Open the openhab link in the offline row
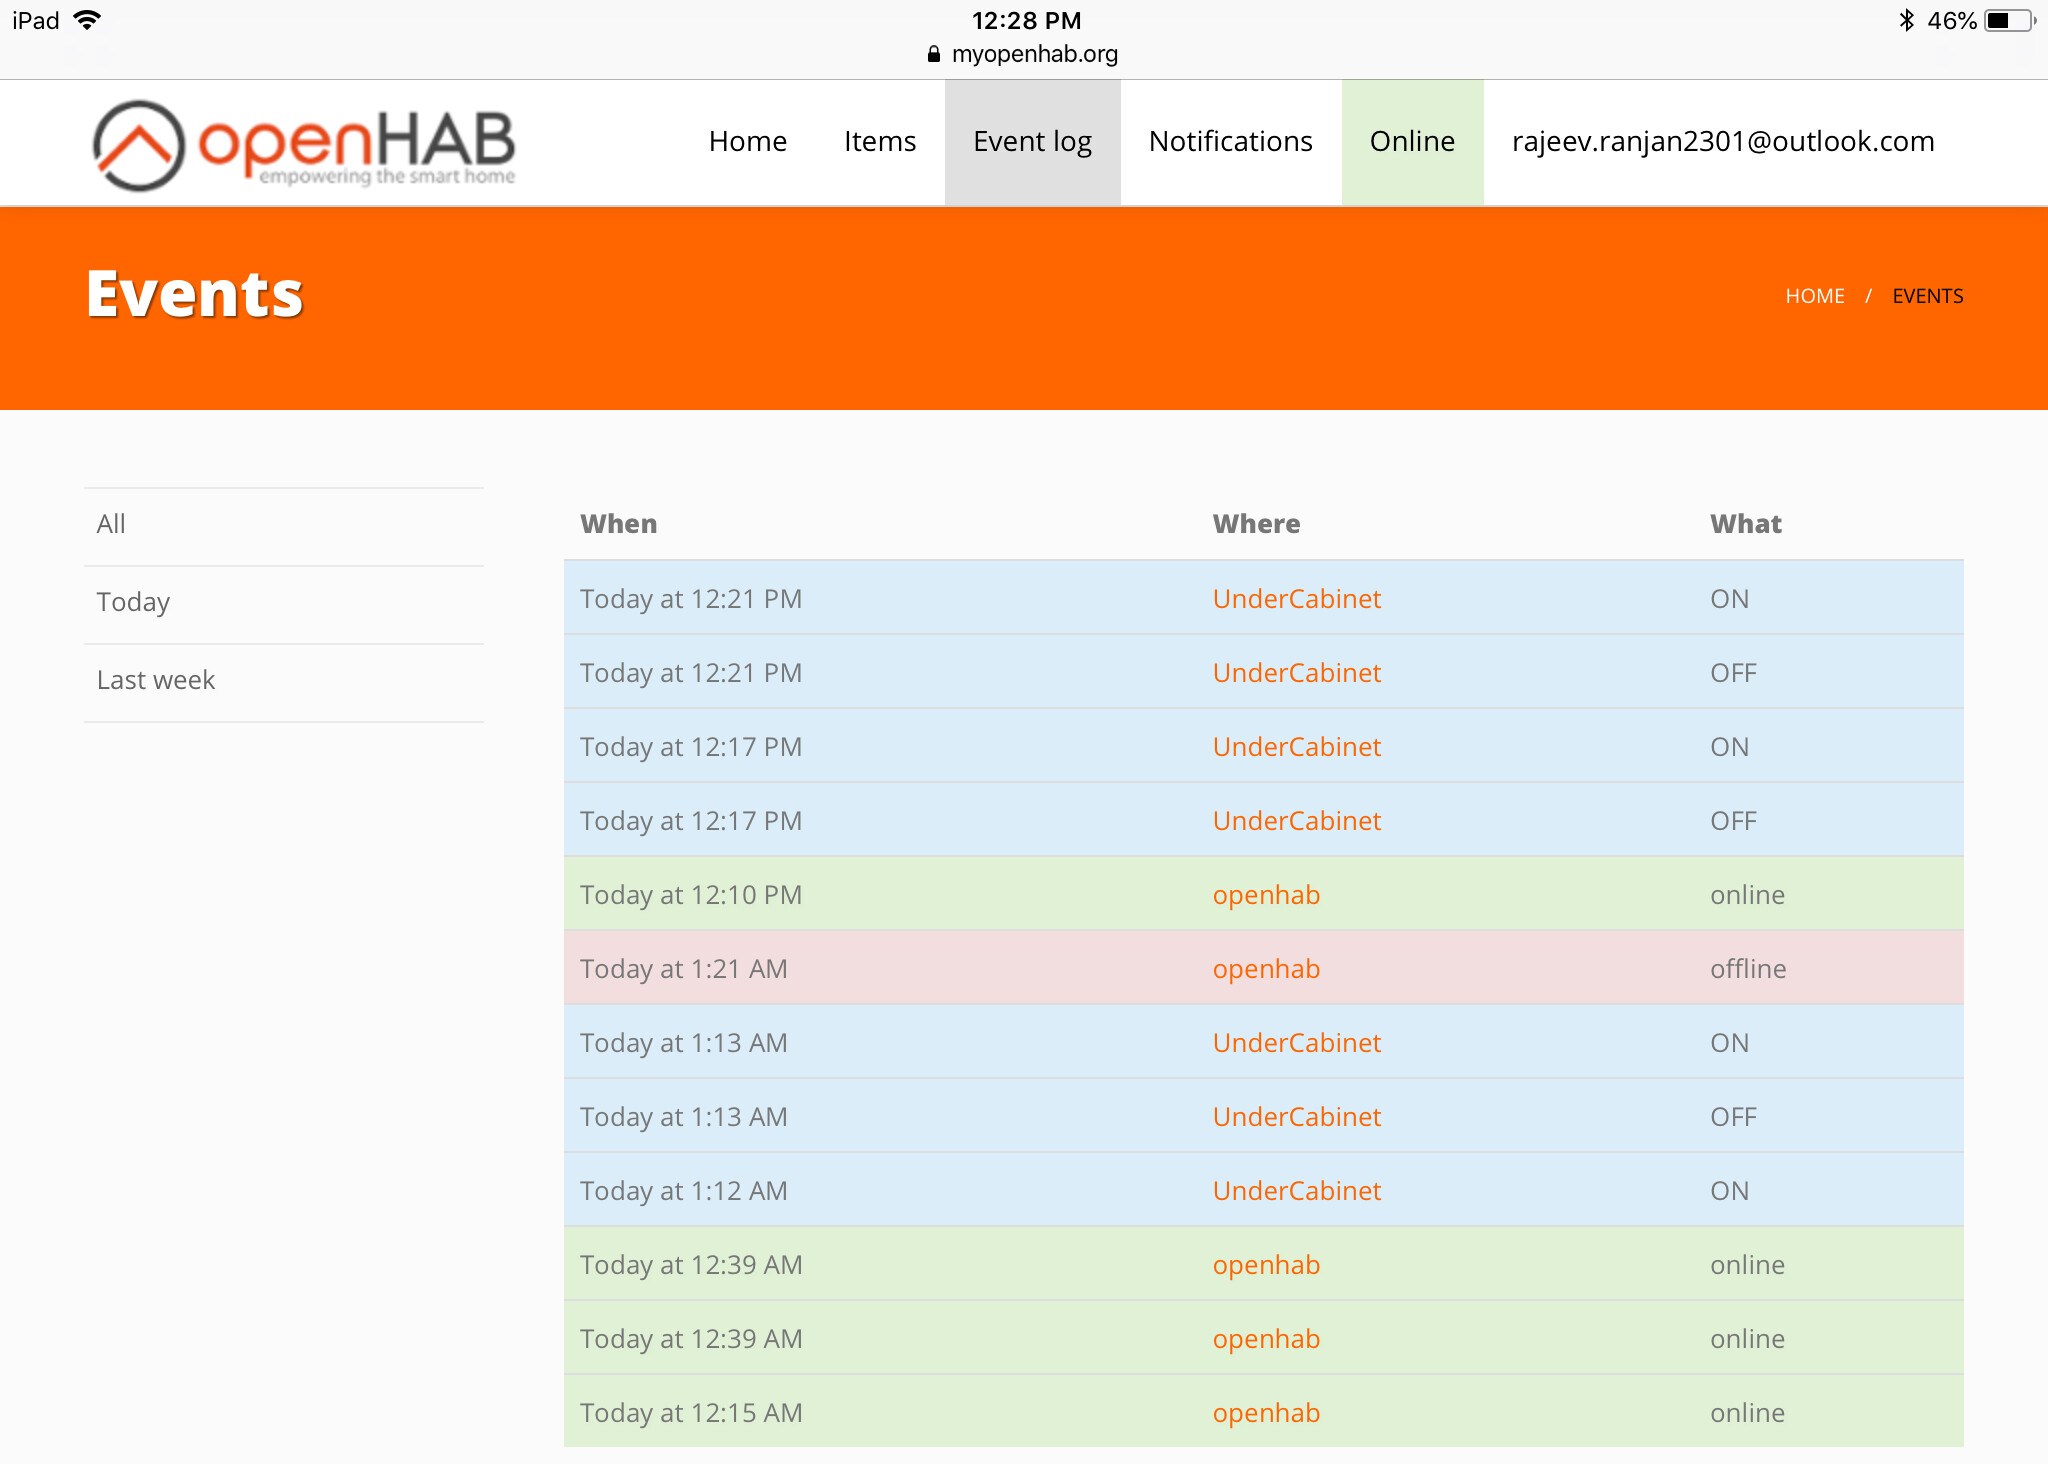Image resolution: width=2048 pixels, height=1464 pixels. pos(1266,969)
